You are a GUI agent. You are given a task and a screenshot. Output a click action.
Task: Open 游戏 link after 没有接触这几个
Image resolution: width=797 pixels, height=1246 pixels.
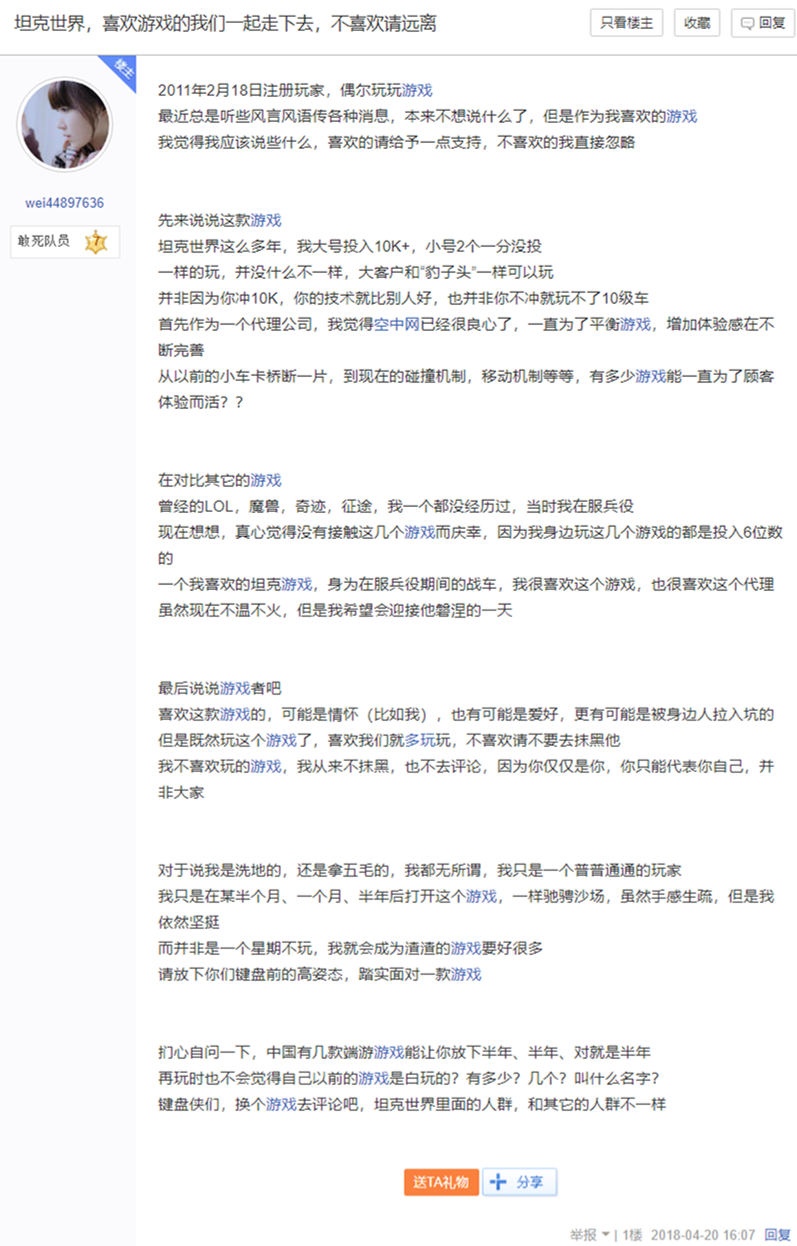pos(420,532)
